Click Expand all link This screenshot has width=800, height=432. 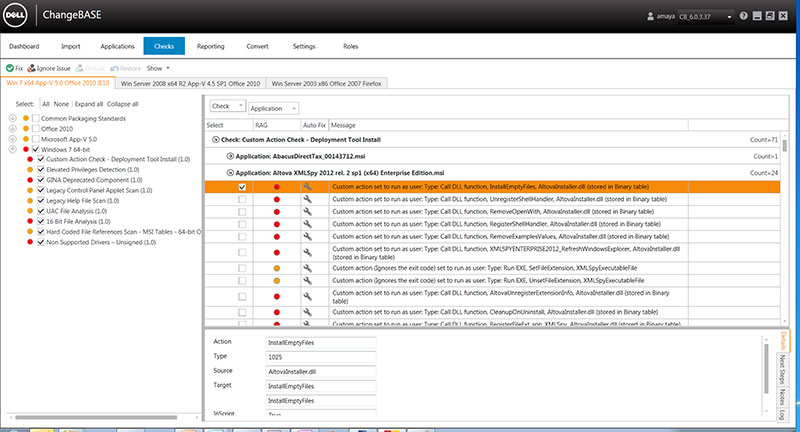(89, 104)
